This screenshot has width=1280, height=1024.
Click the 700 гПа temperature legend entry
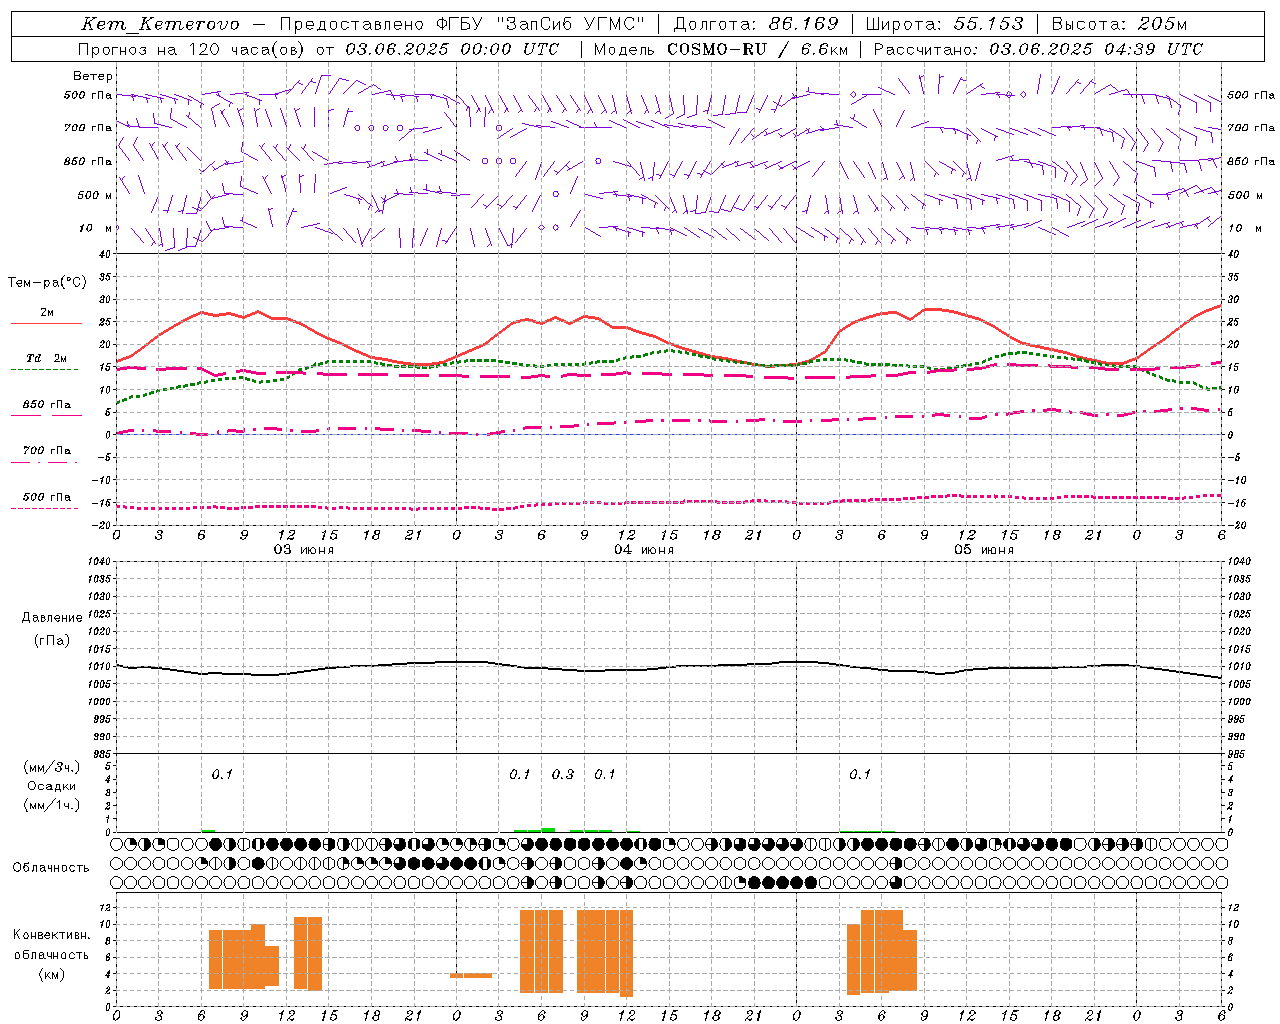point(47,451)
